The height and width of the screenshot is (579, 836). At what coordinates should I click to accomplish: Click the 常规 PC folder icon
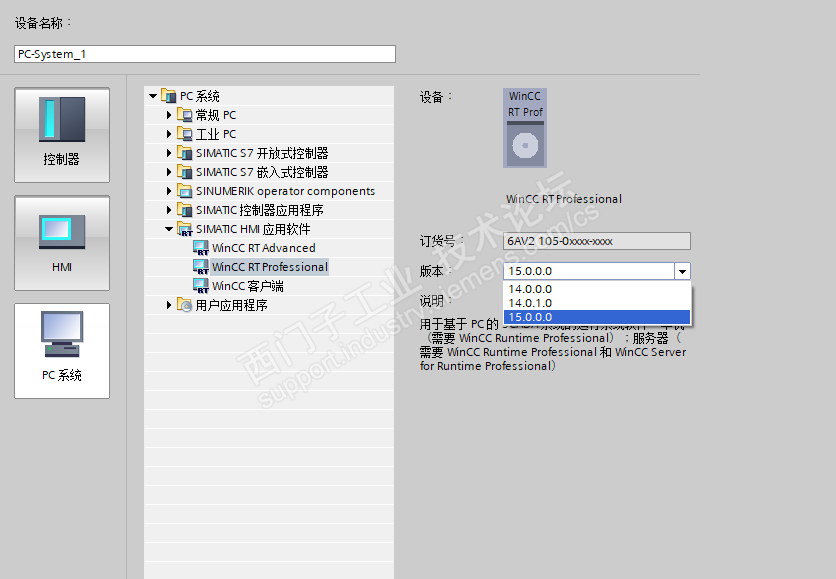pyautogui.click(x=184, y=115)
